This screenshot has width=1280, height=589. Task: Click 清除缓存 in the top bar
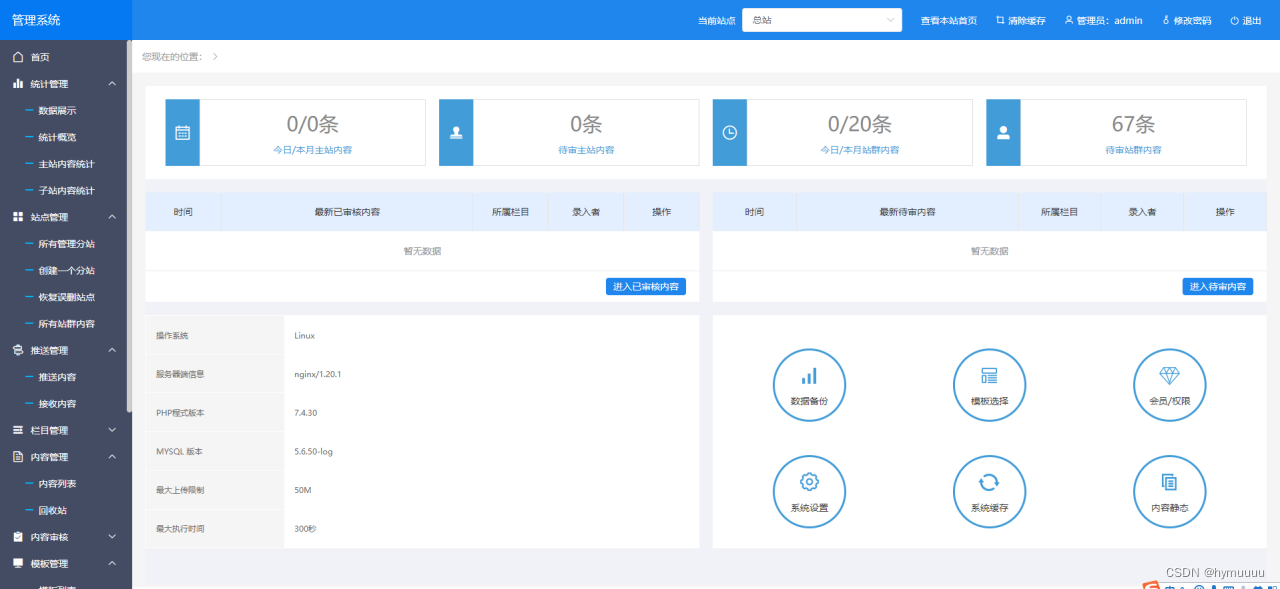pos(1027,20)
